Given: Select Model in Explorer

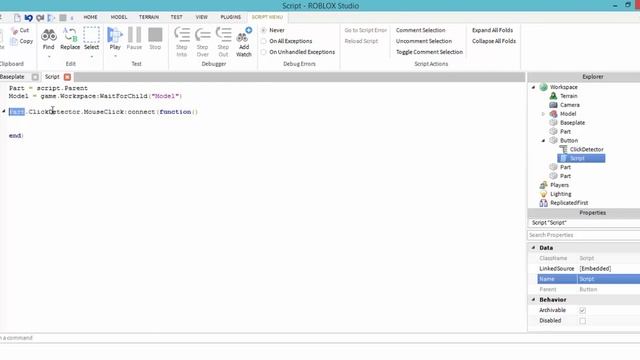Looking at the screenshot, I should [x=568, y=114].
